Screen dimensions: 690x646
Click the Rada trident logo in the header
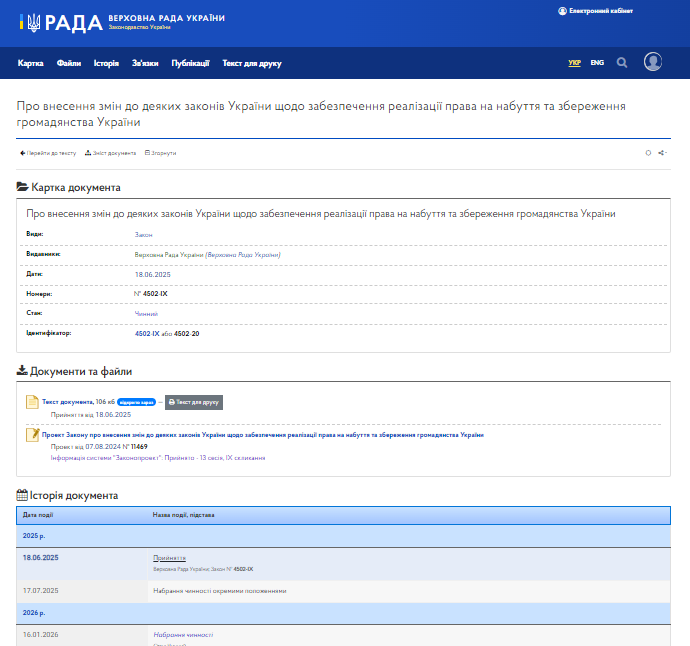point(33,22)
